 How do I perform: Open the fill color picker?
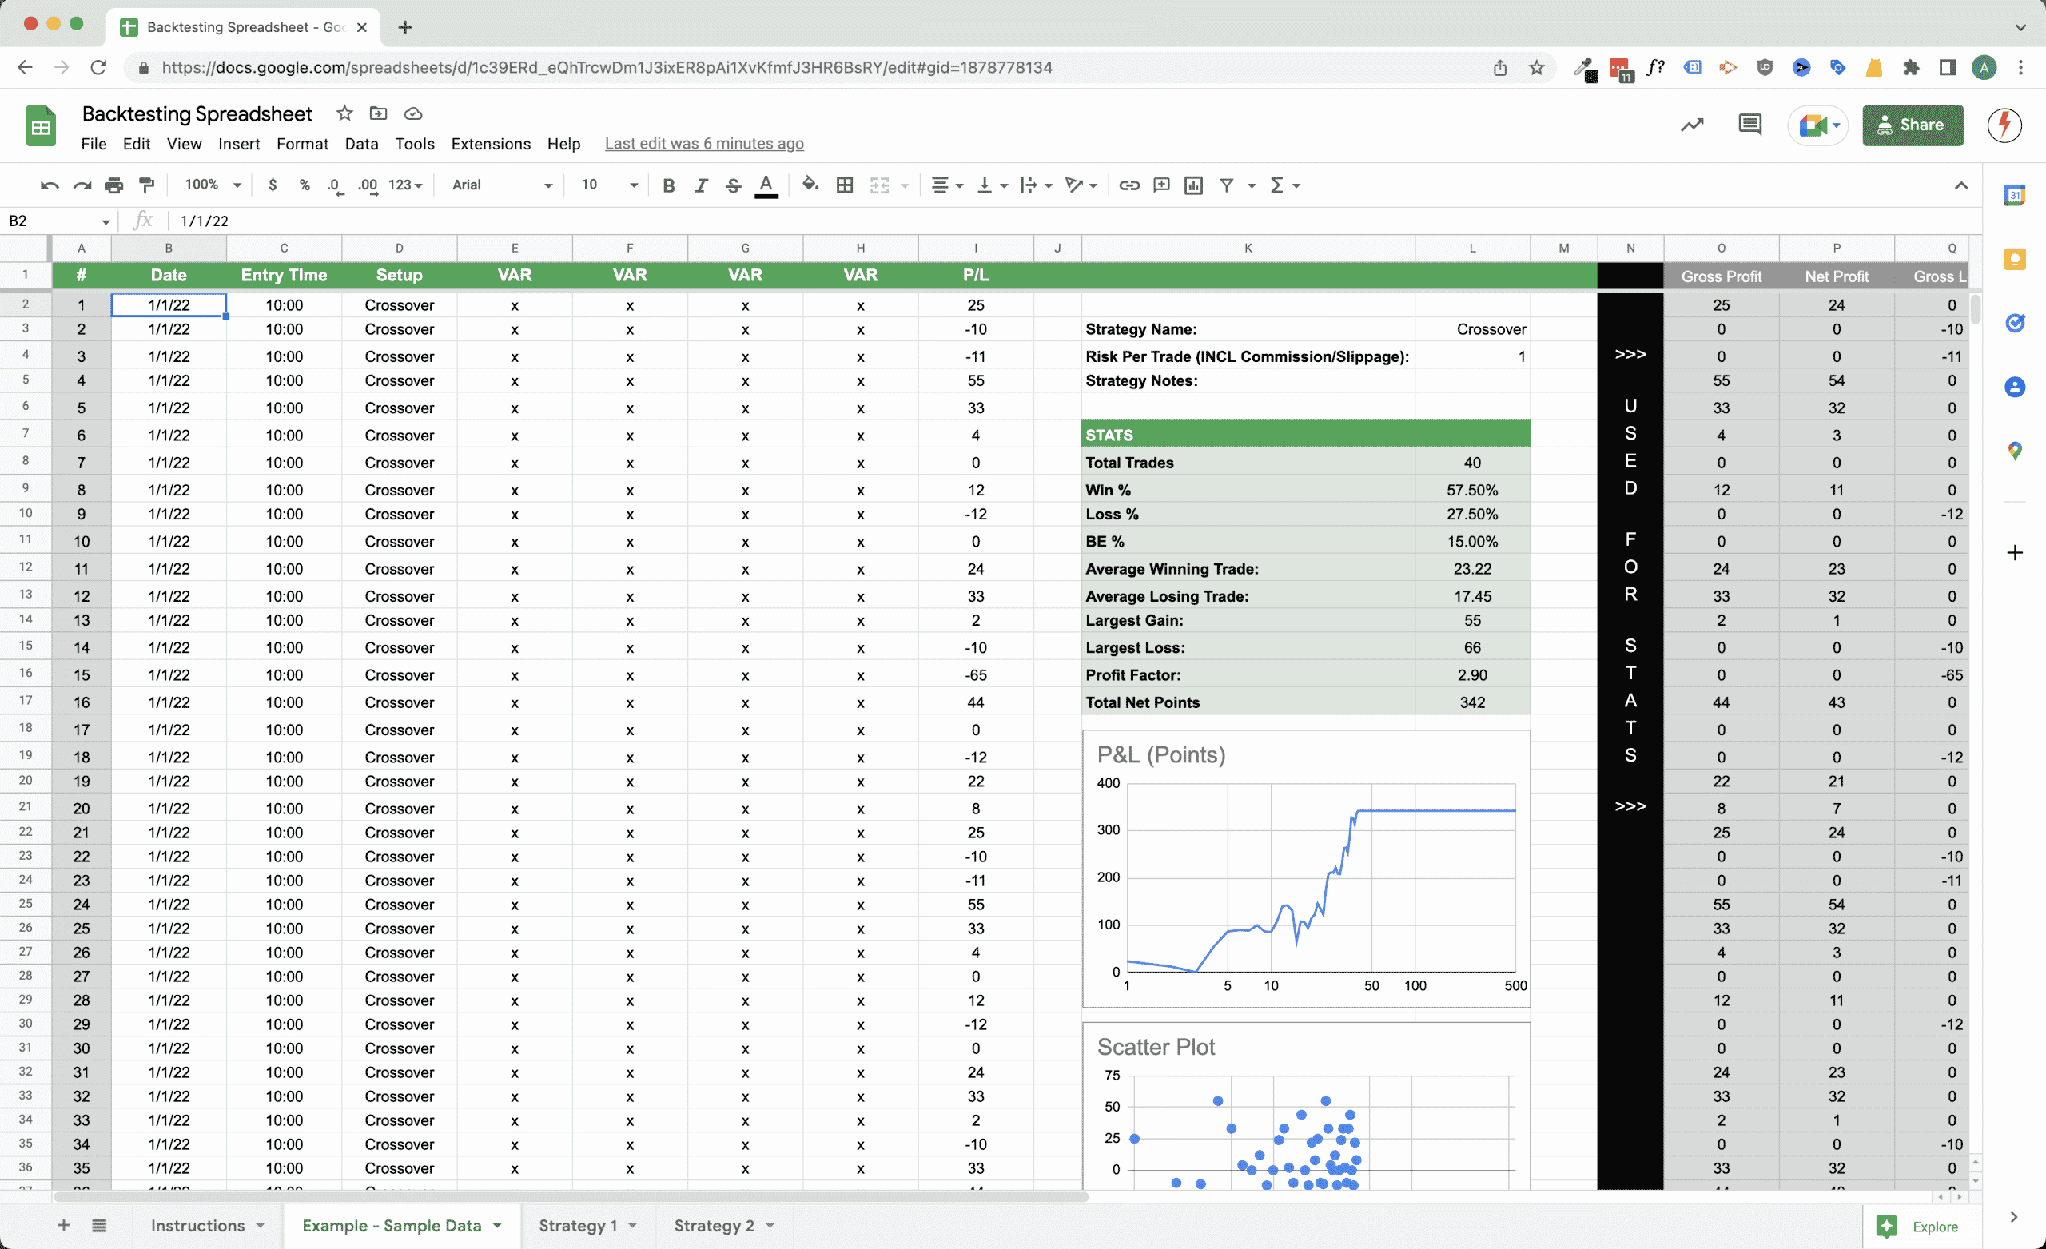pos(810,185)
